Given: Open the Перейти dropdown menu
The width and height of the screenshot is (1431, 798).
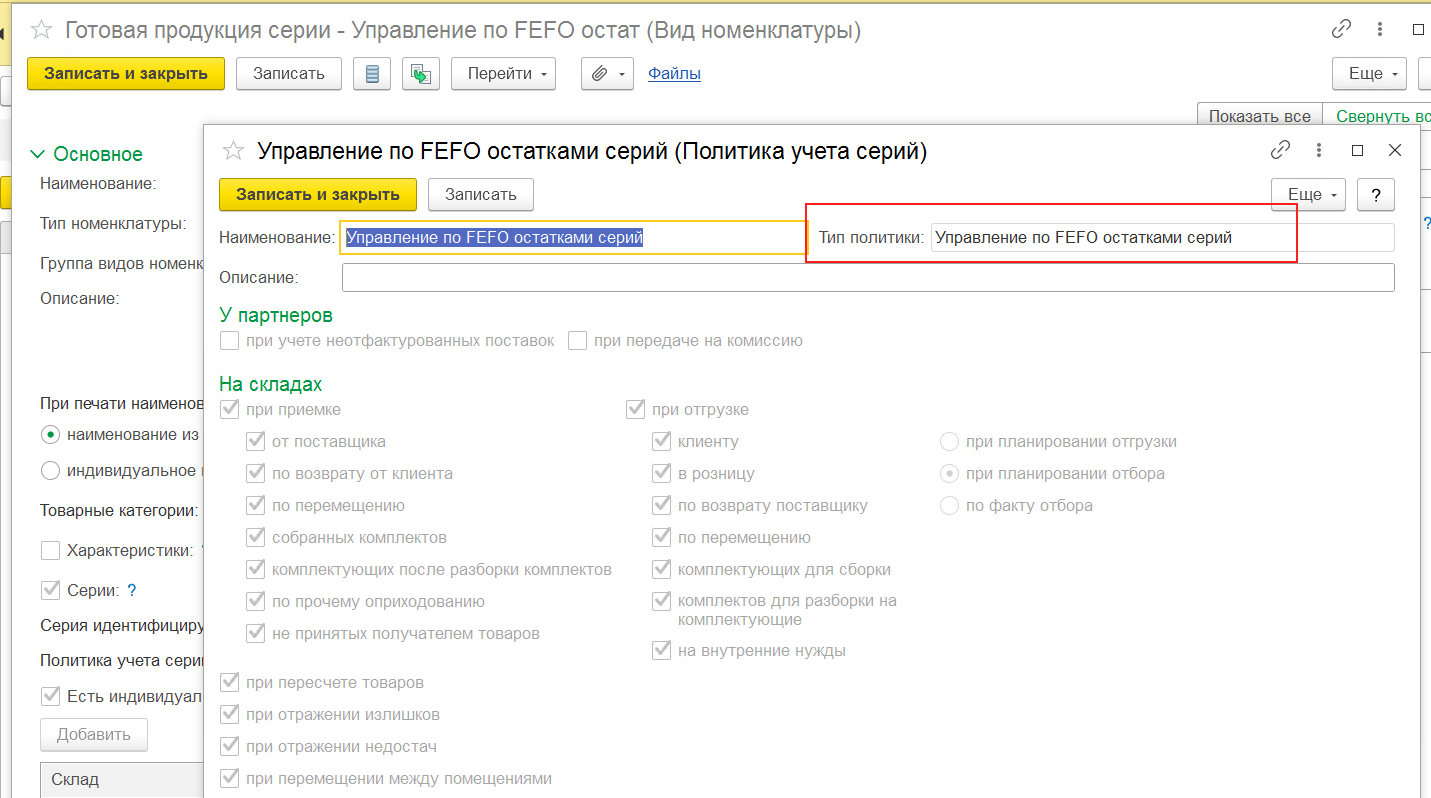Looking at the screenshot, I should coord(503,74).
